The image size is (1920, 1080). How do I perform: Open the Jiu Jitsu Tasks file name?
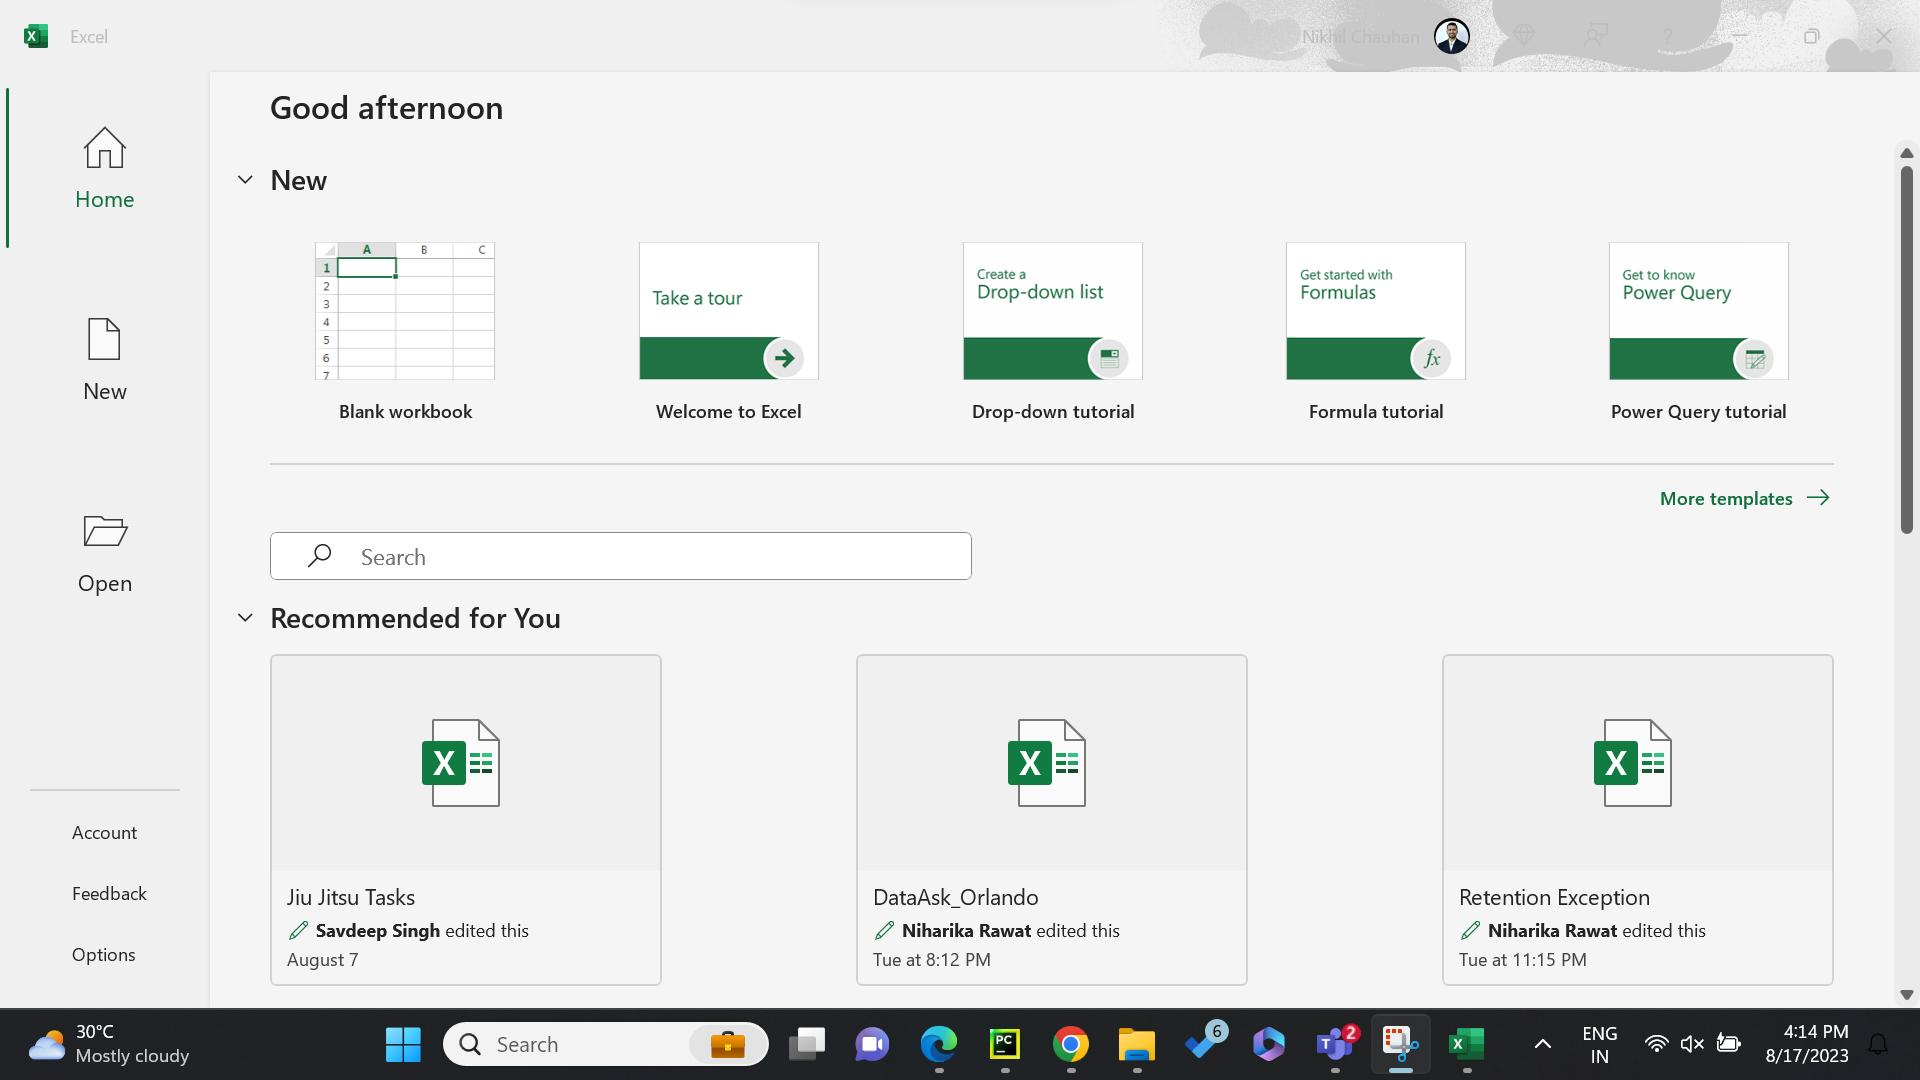coord(350,897)
